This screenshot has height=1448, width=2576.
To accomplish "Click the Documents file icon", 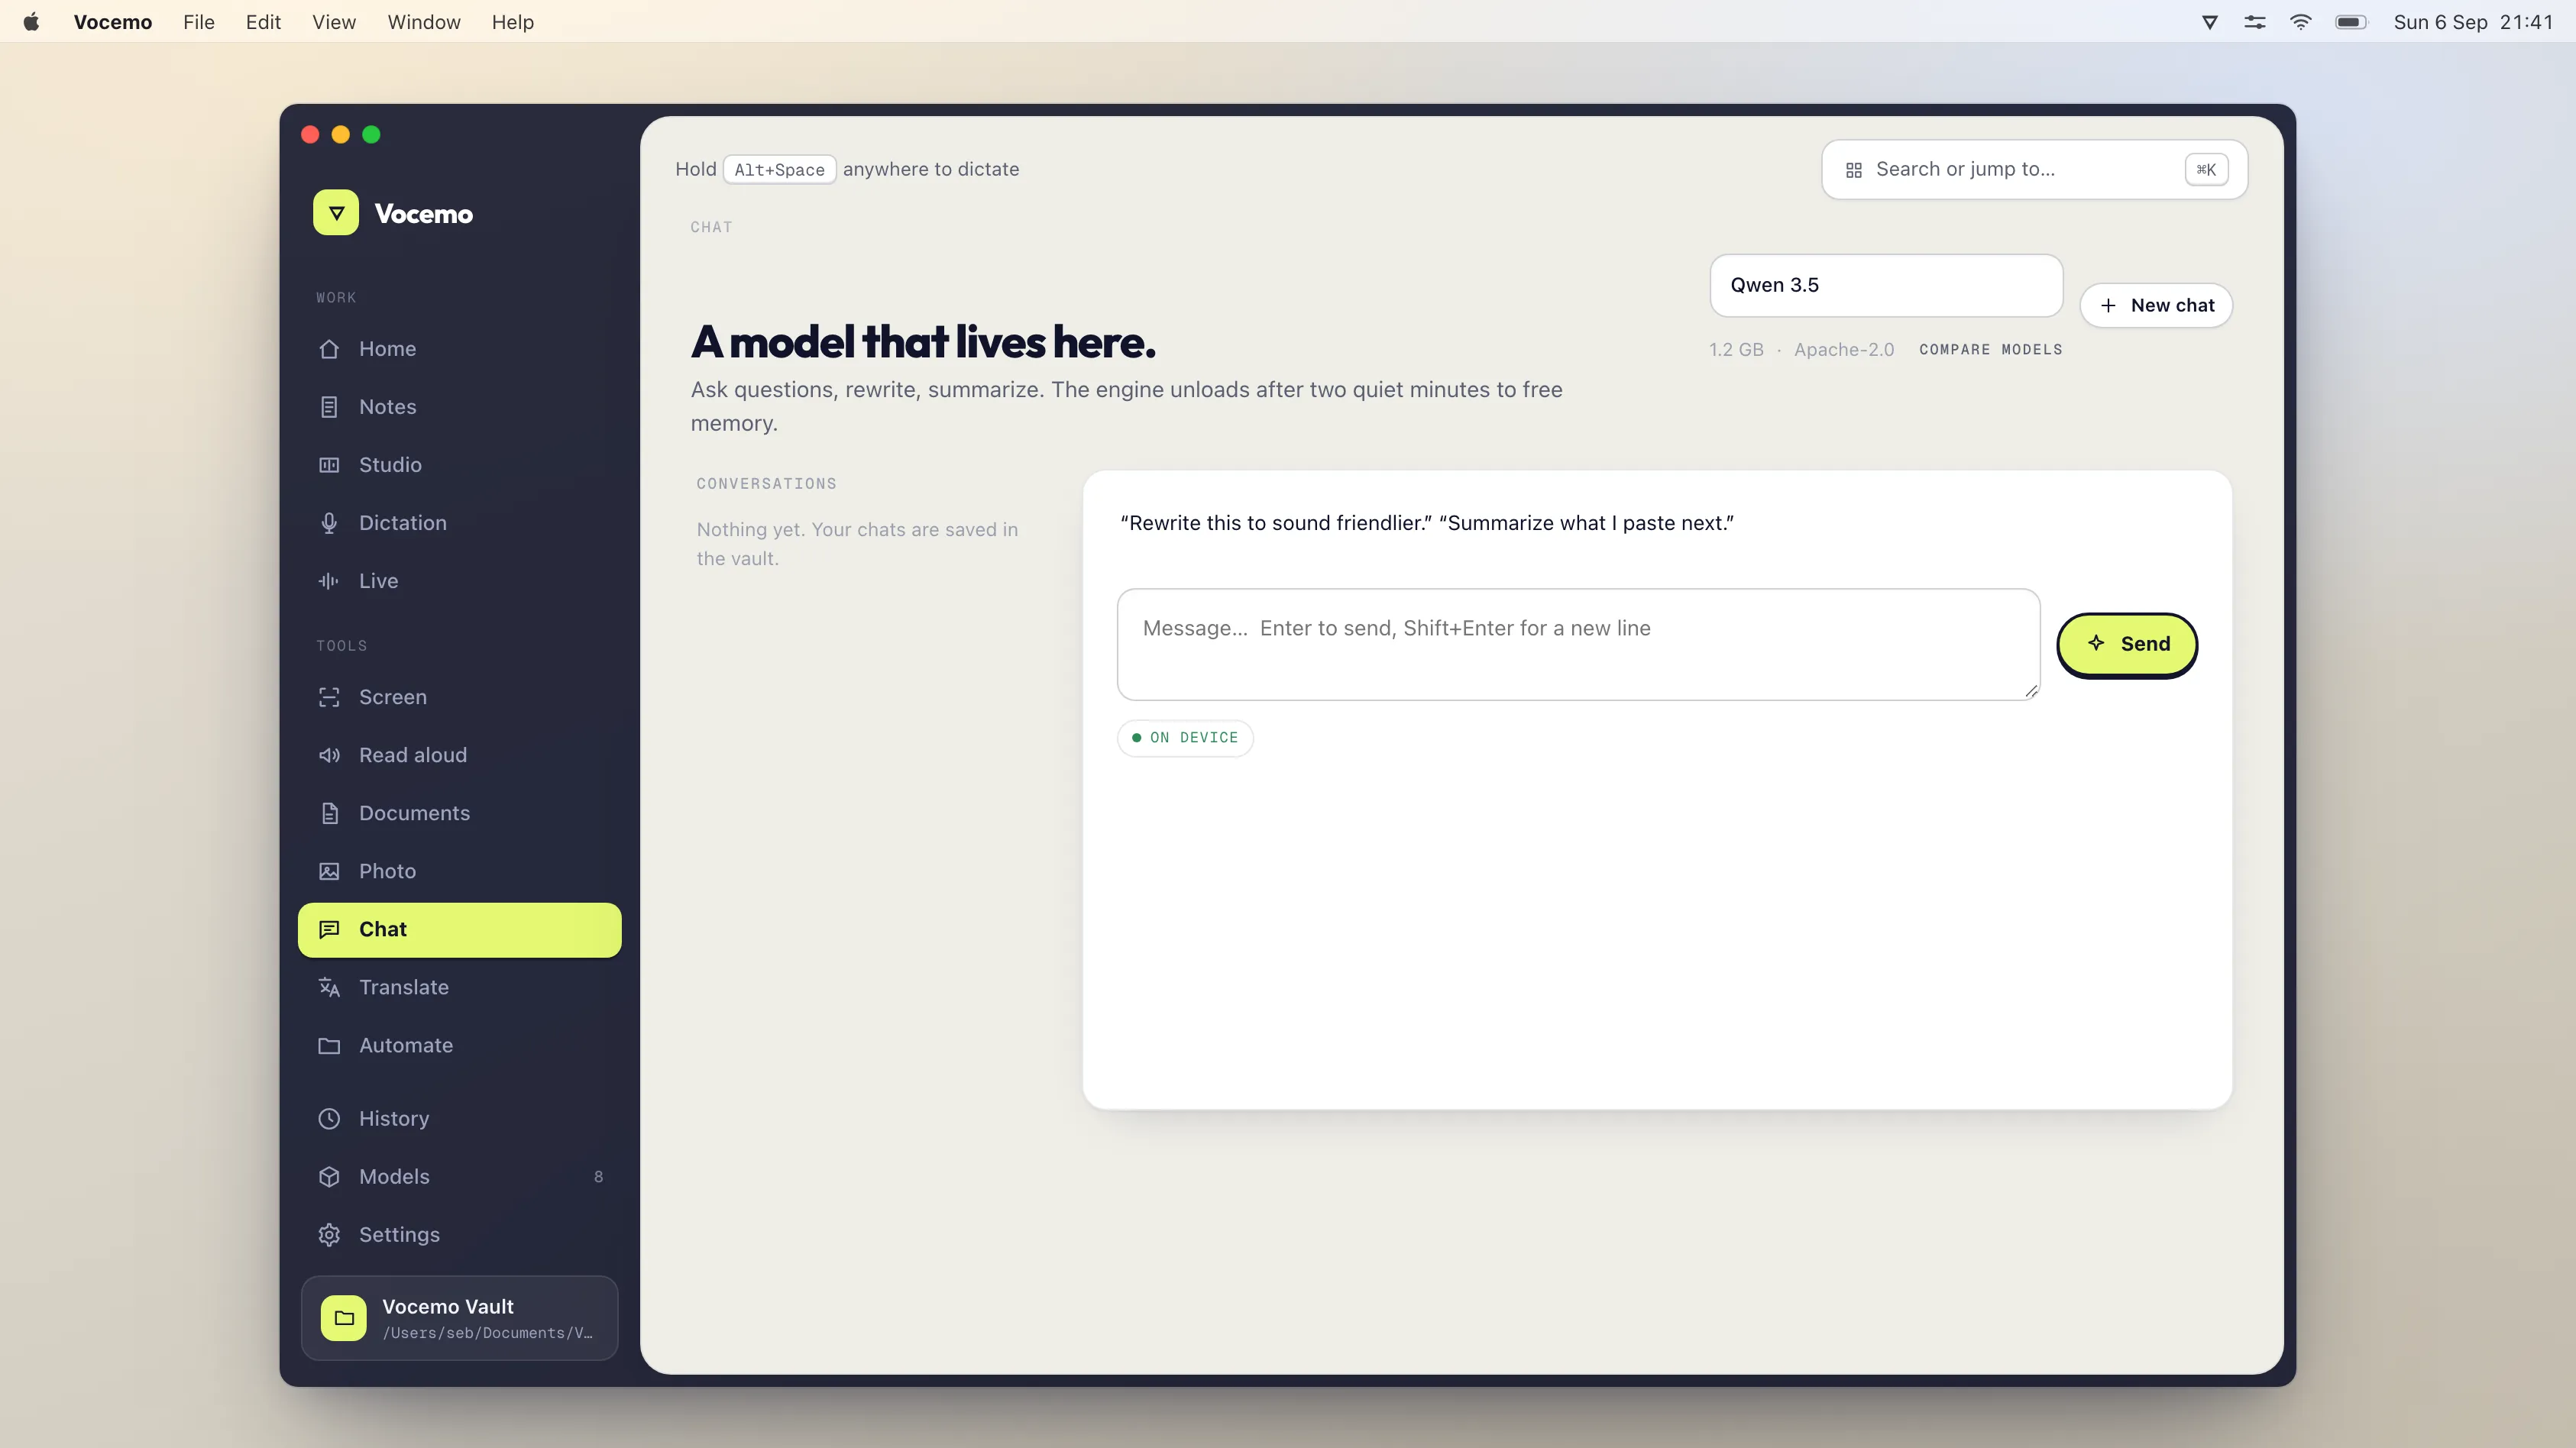I will [x=329, y=813].
